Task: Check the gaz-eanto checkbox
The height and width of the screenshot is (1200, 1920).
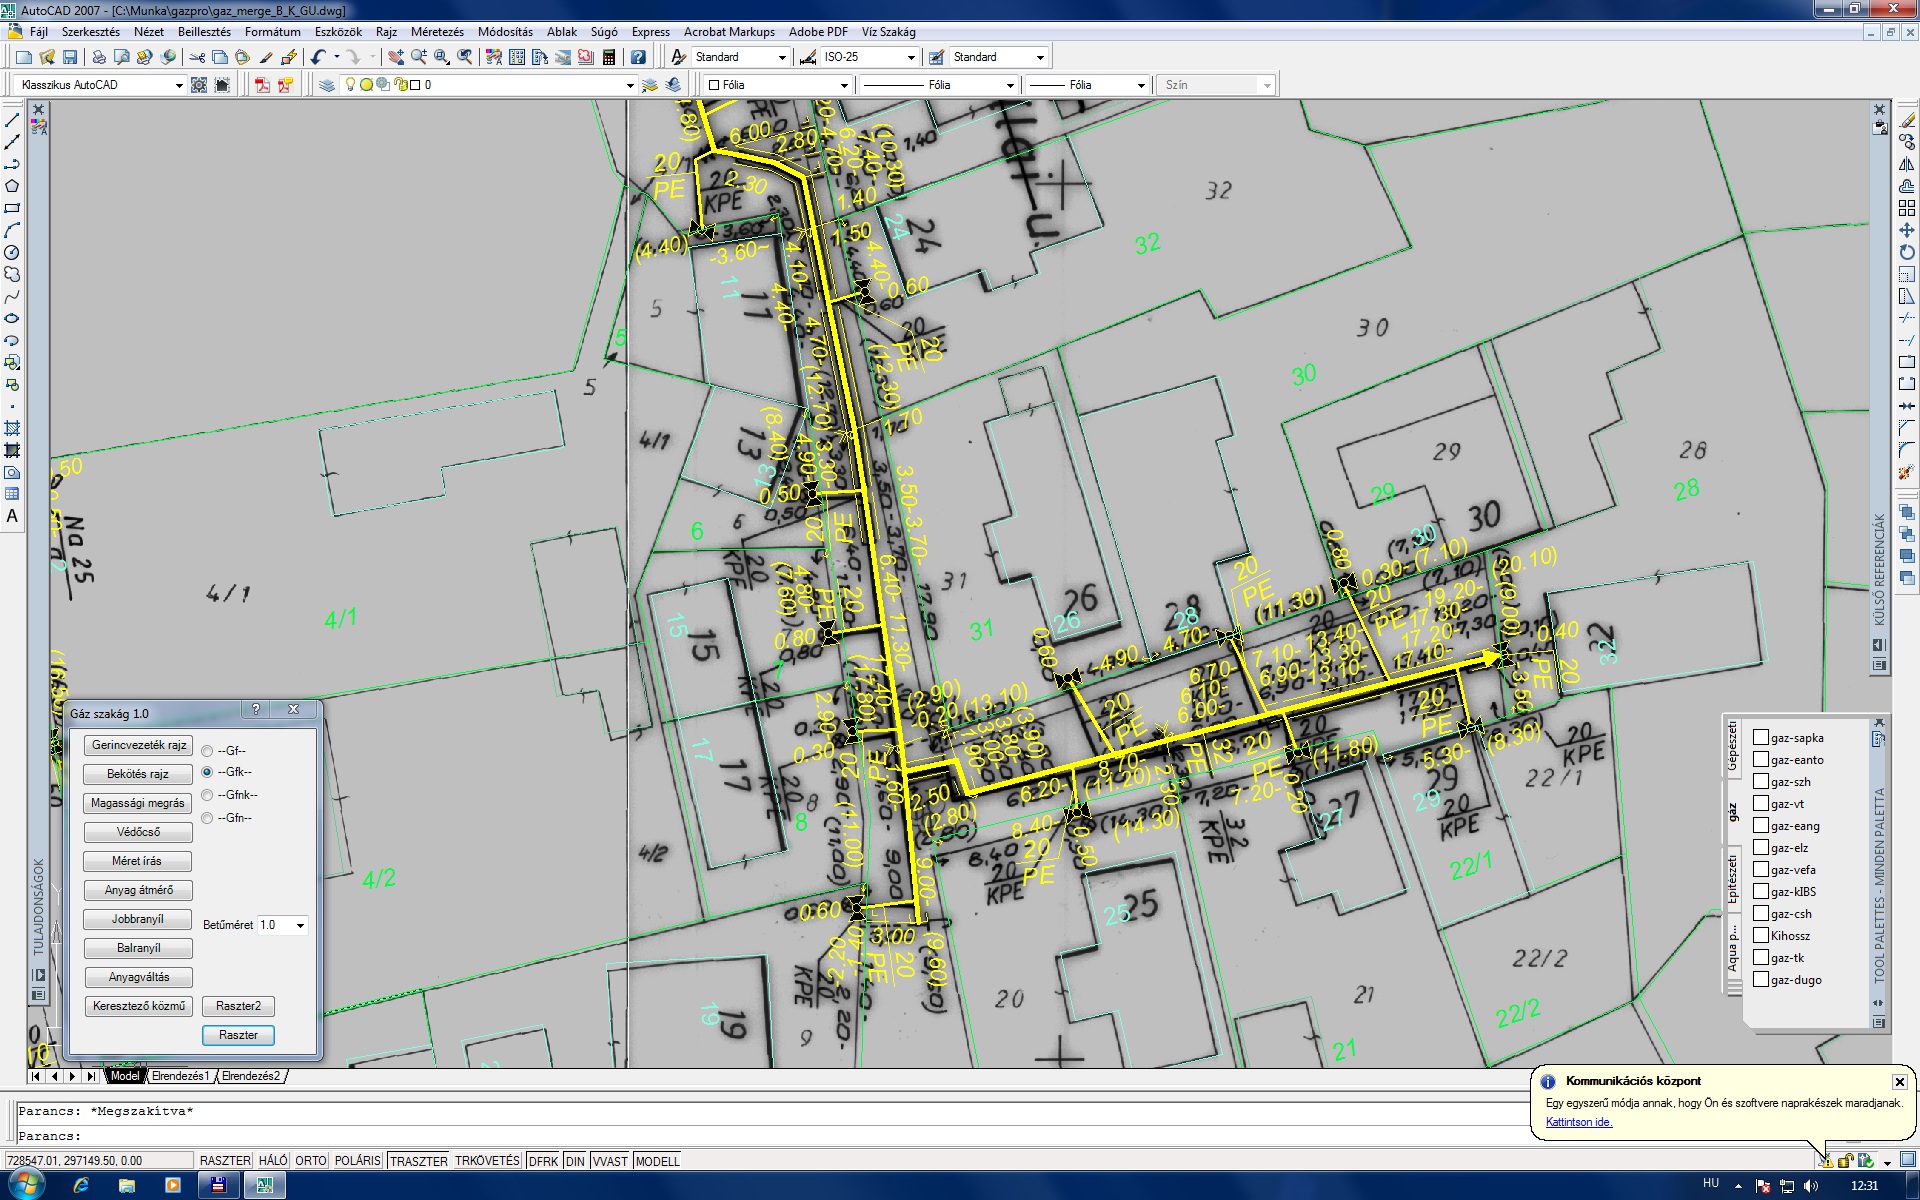Action: [1761, 759]
